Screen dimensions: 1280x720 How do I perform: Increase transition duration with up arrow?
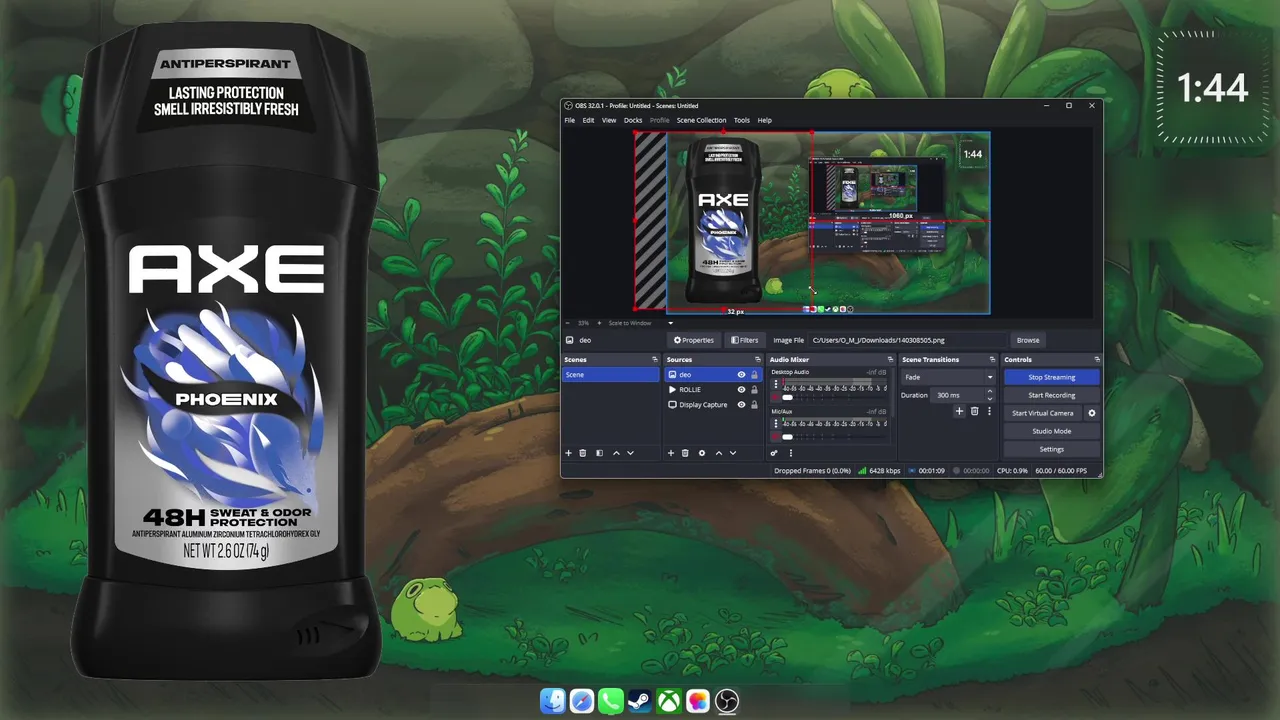[990, 392]
